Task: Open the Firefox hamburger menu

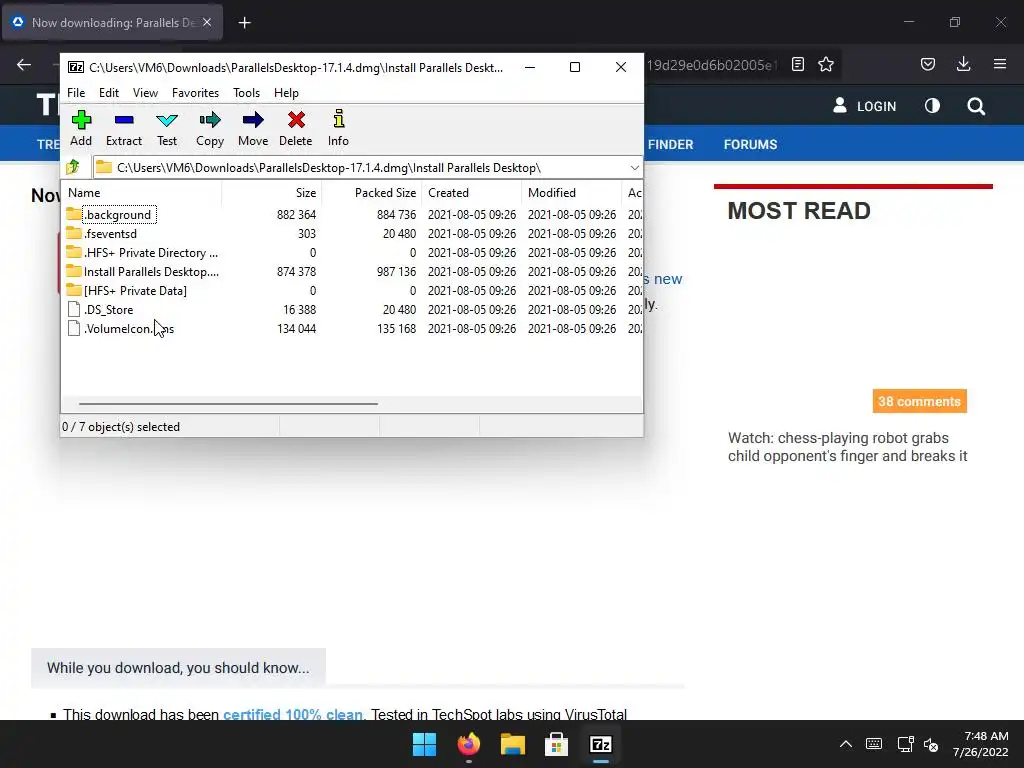Action: pos(1000,64)
